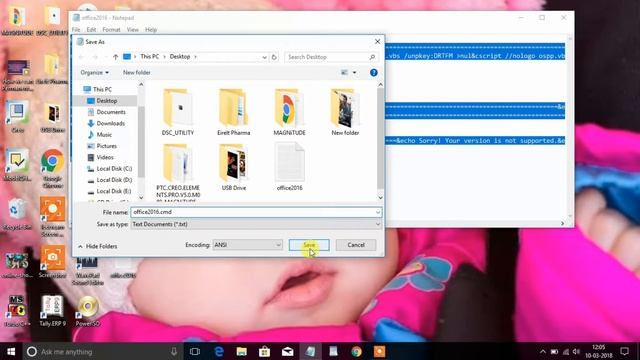Open Google Chrome from taskbar

356,351
